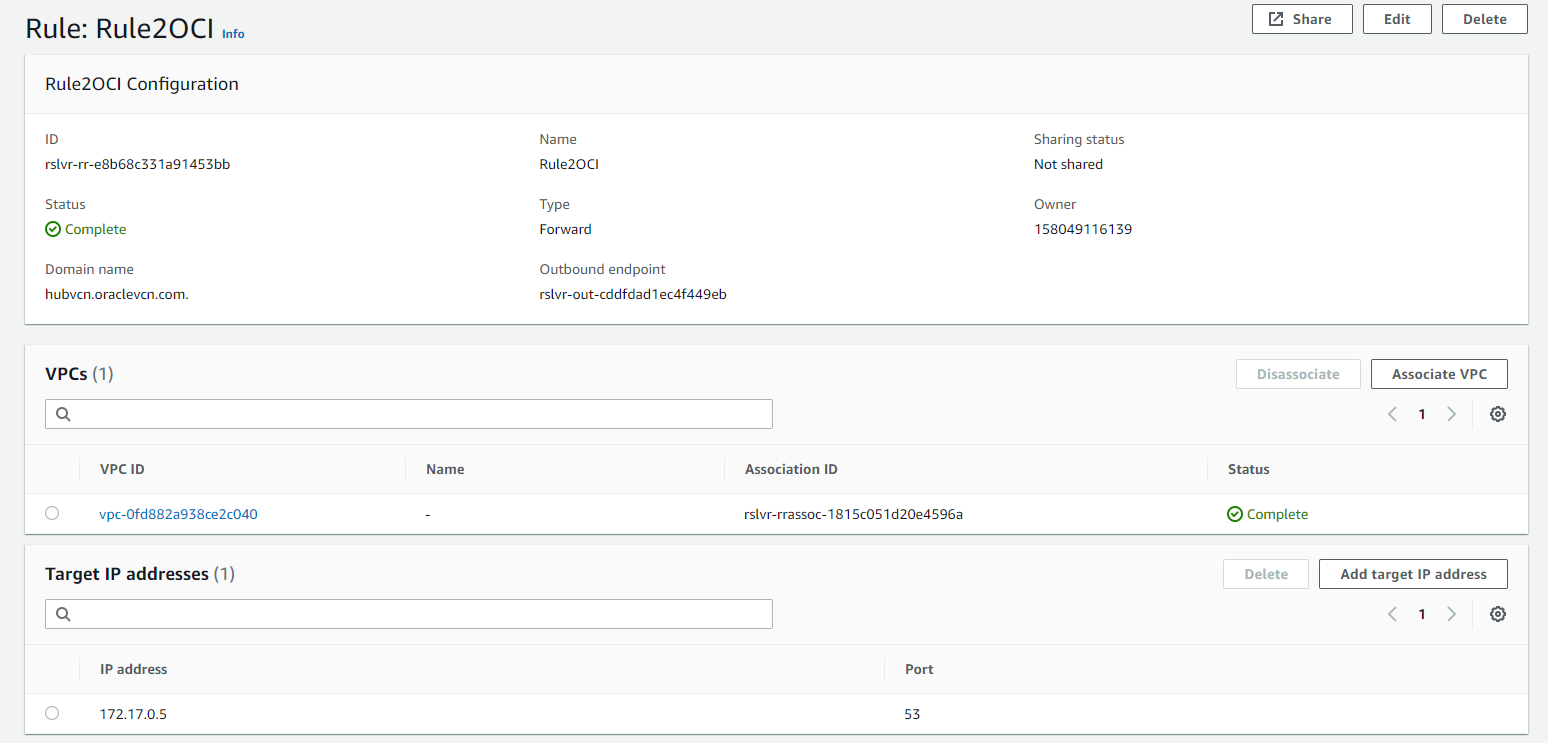The image size is (1548, 743).
Task: Click the Associate VPC button
Action: point(1438,374)
